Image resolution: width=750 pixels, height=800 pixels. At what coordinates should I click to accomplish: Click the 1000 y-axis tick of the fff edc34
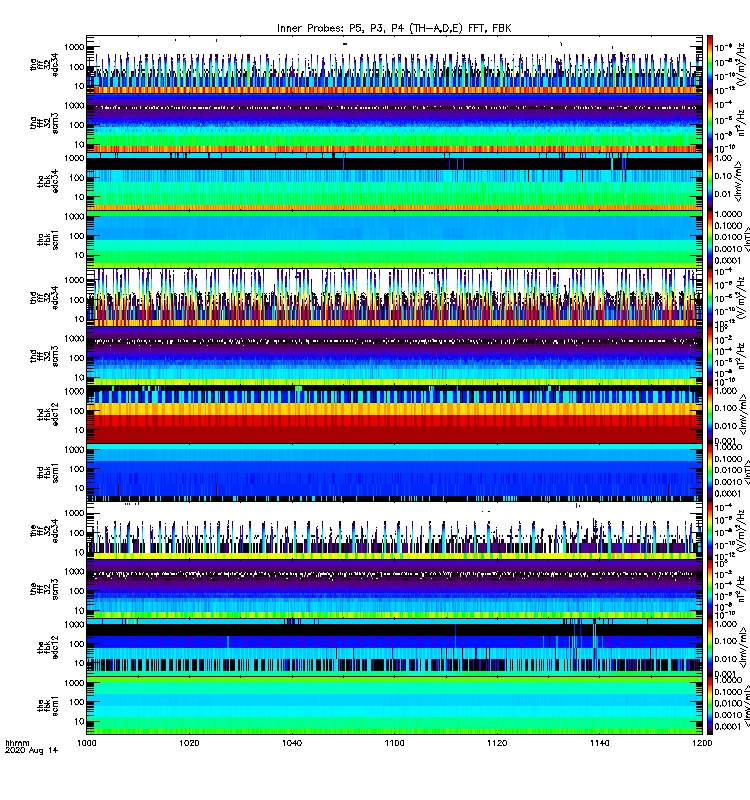(74, 513)
